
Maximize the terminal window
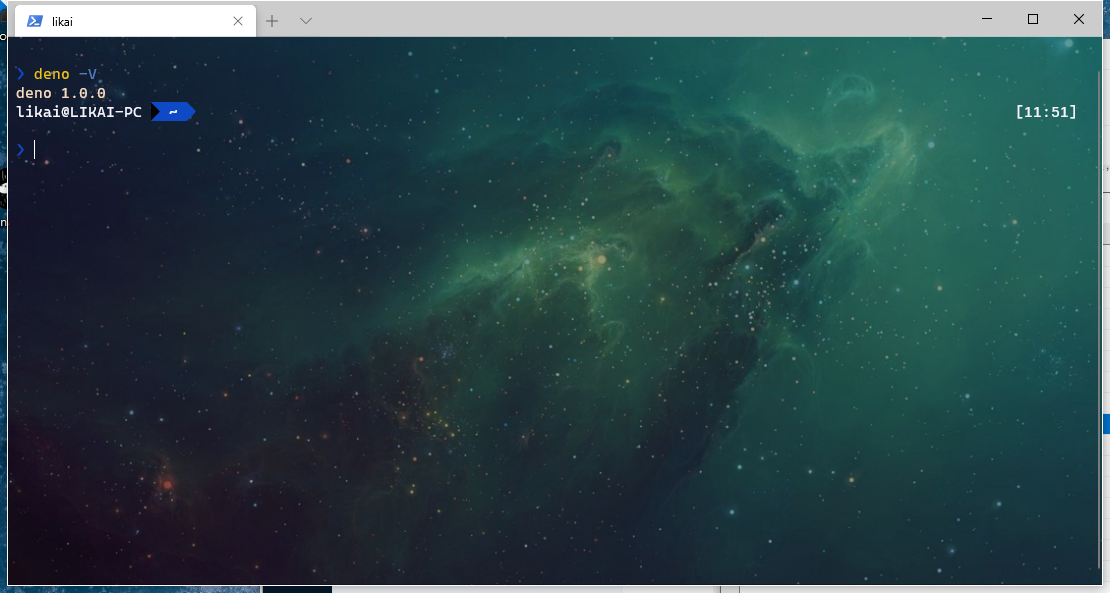(x=1033, y=19)
